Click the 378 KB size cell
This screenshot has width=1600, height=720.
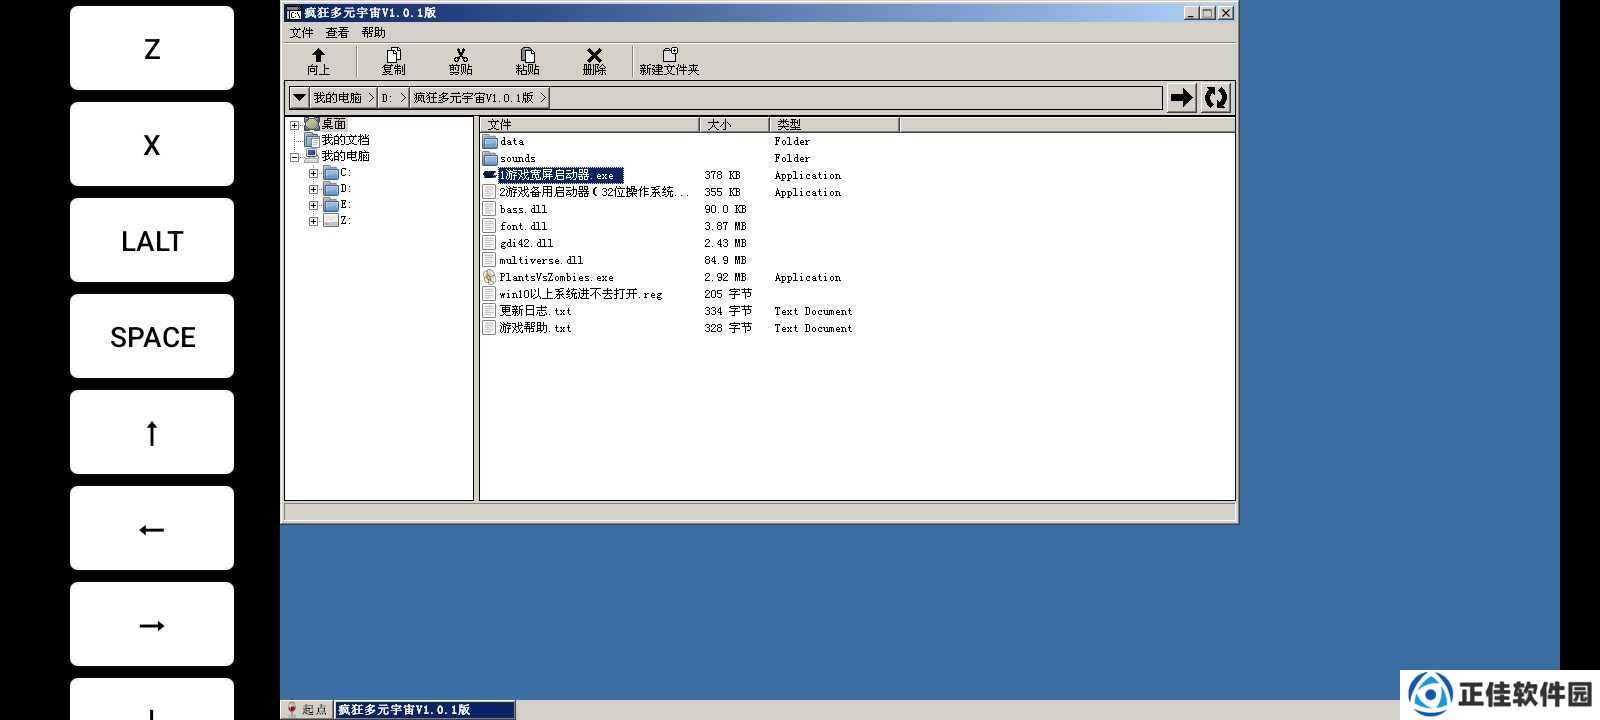(x=722, y=175)
